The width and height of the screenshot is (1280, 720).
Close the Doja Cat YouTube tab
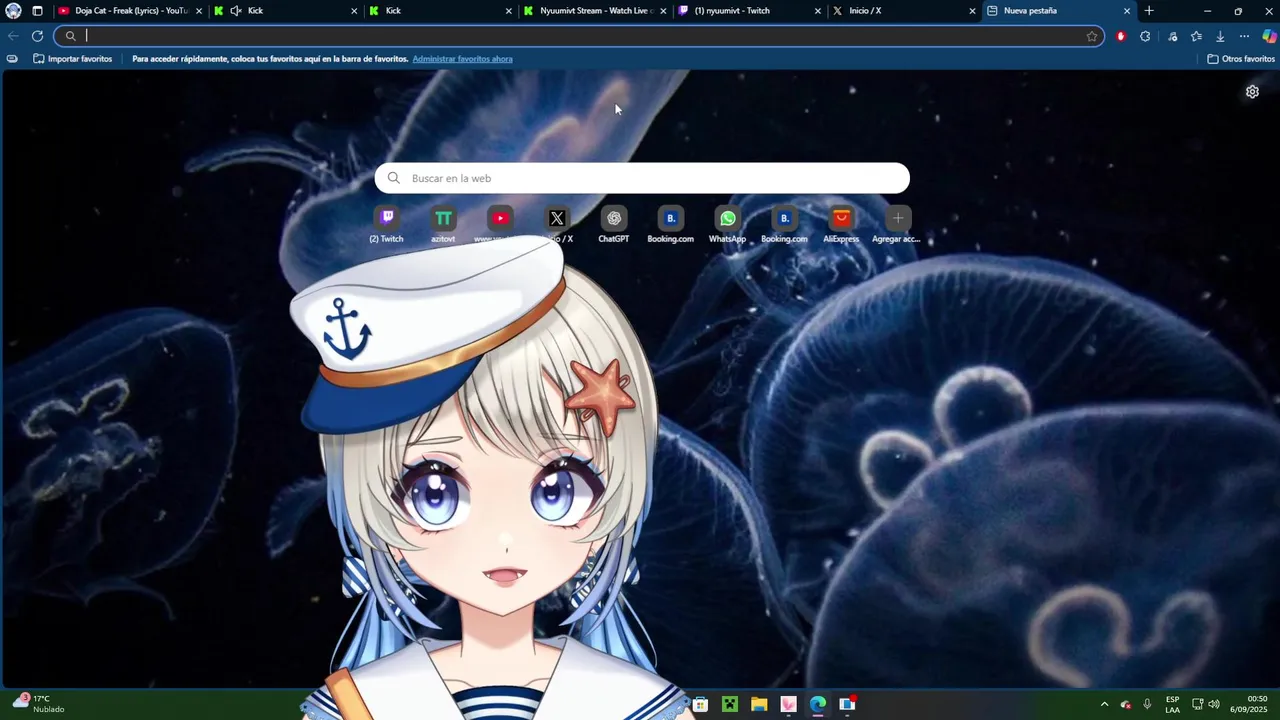tap(198, 11)
